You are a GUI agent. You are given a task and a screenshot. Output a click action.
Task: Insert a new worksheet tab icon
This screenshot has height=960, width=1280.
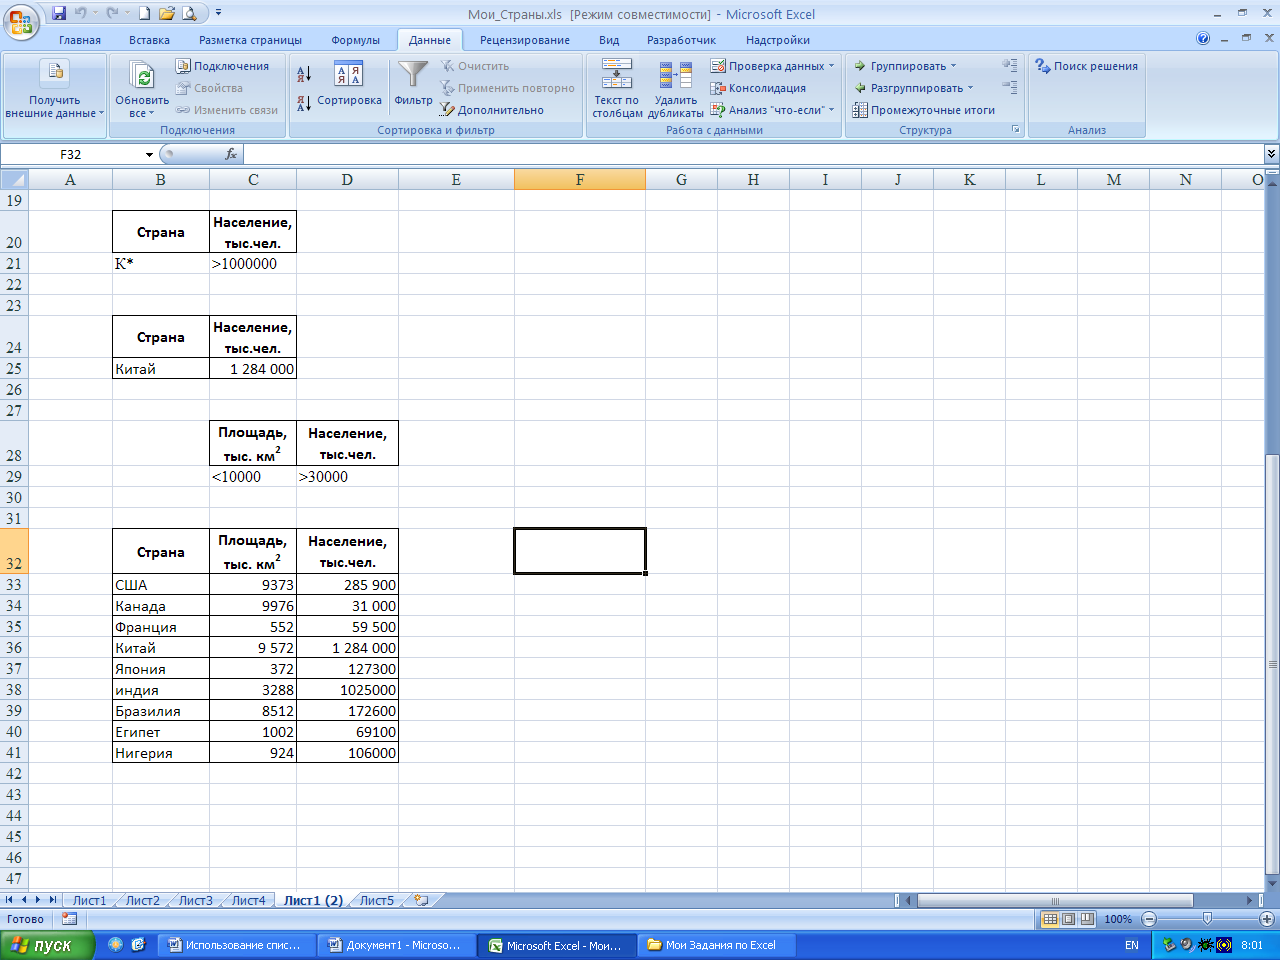pos(422,900)
